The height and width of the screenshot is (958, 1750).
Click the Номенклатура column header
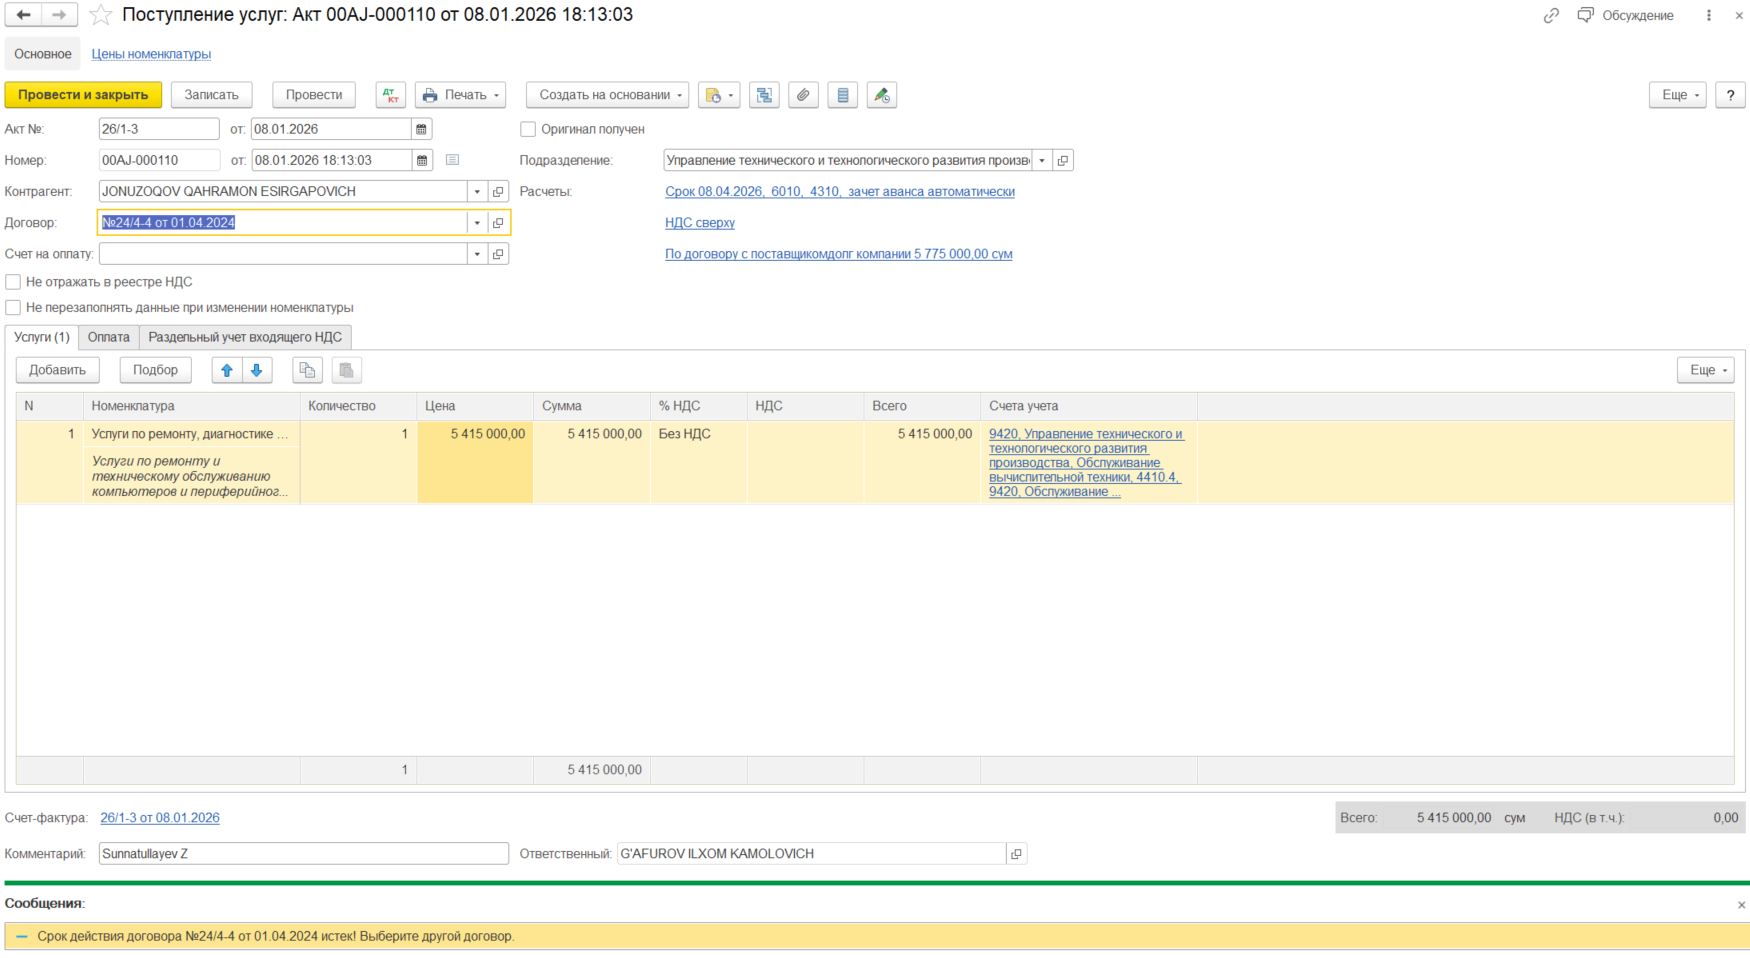(x=192, y=406)
